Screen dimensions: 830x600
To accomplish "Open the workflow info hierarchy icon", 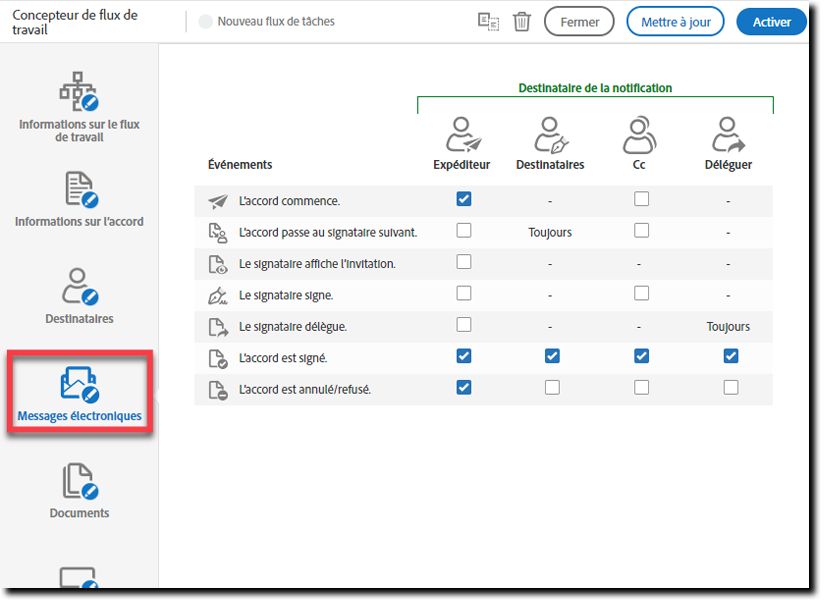I will pyautogui.click(x=79, y=92).
